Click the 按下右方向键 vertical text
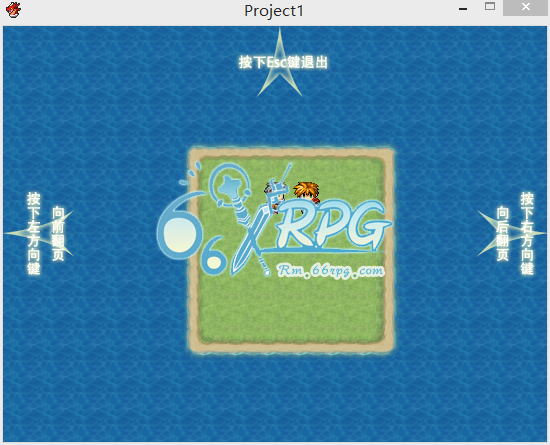 click(527, 233)
